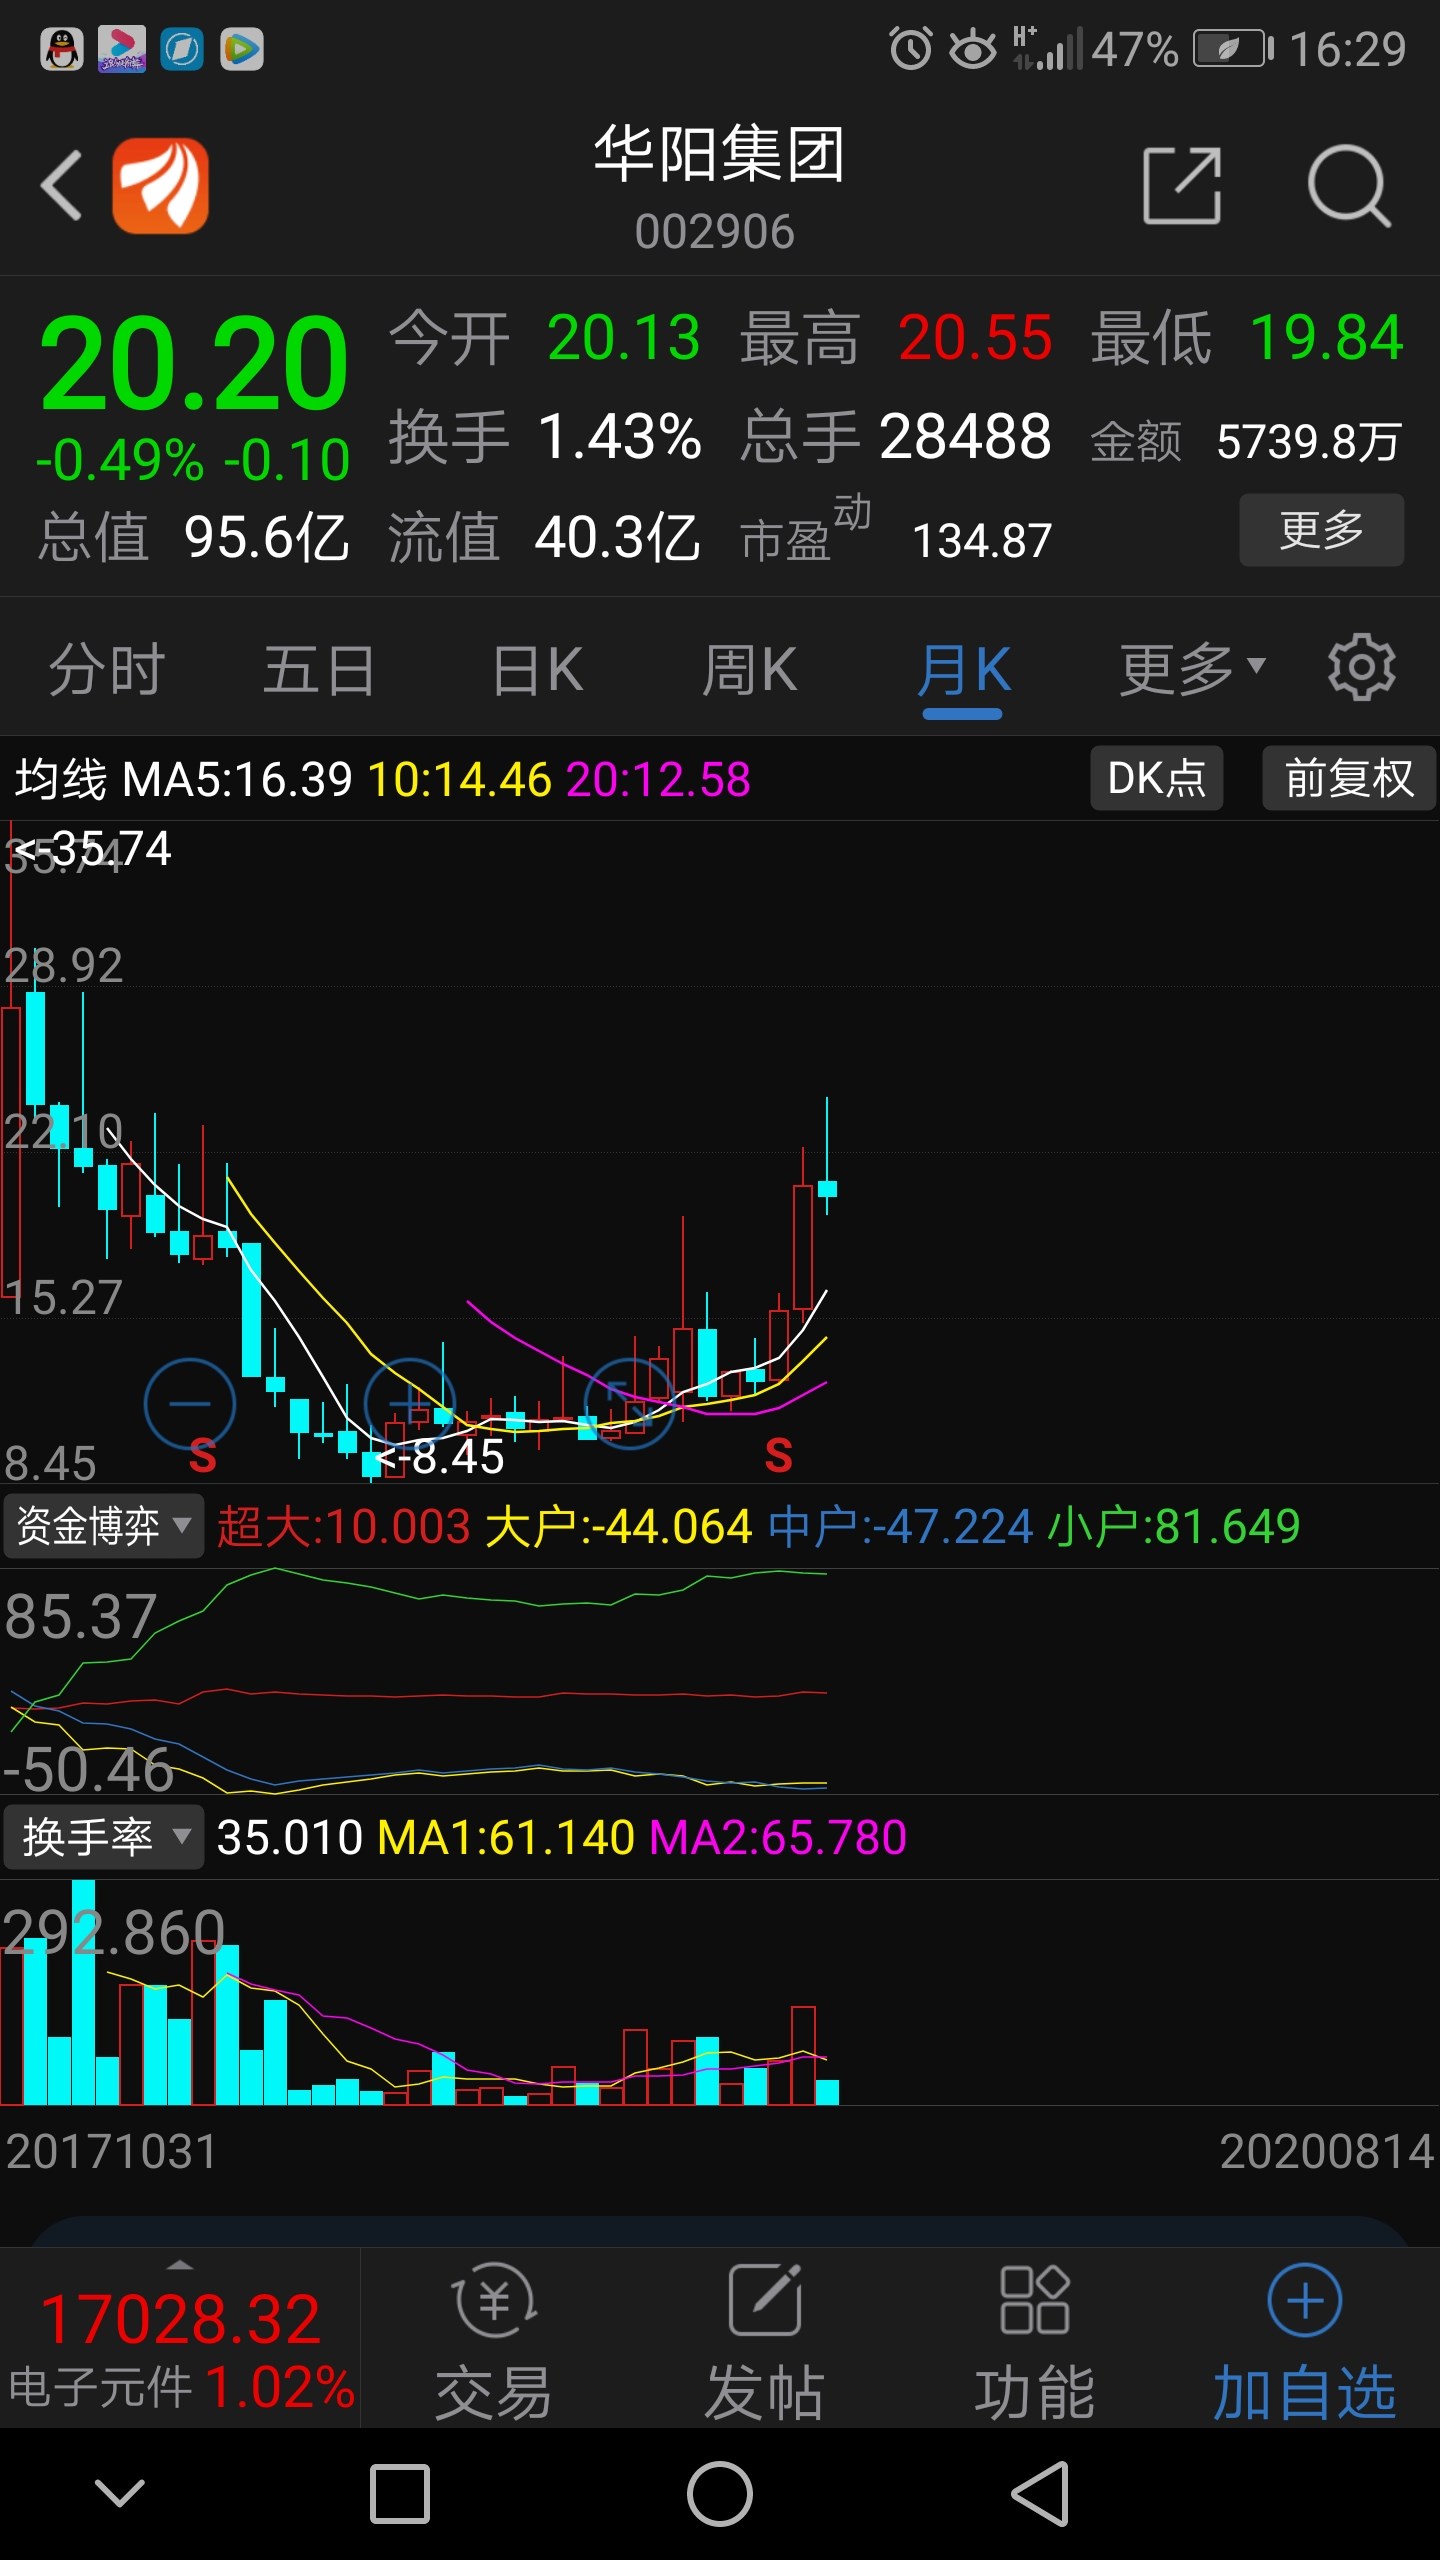Tap the alarm clock status icon
Image resolution: width=1440 pixels, height=2560 pixels.
tap(910, 49)
